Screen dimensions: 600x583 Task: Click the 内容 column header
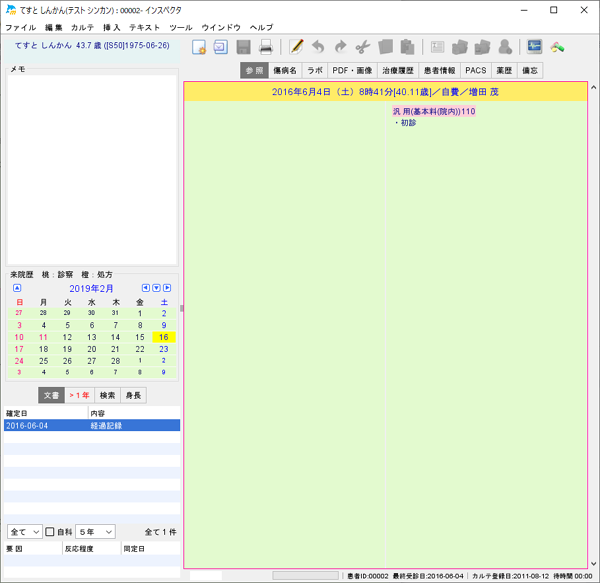point(134,413)
